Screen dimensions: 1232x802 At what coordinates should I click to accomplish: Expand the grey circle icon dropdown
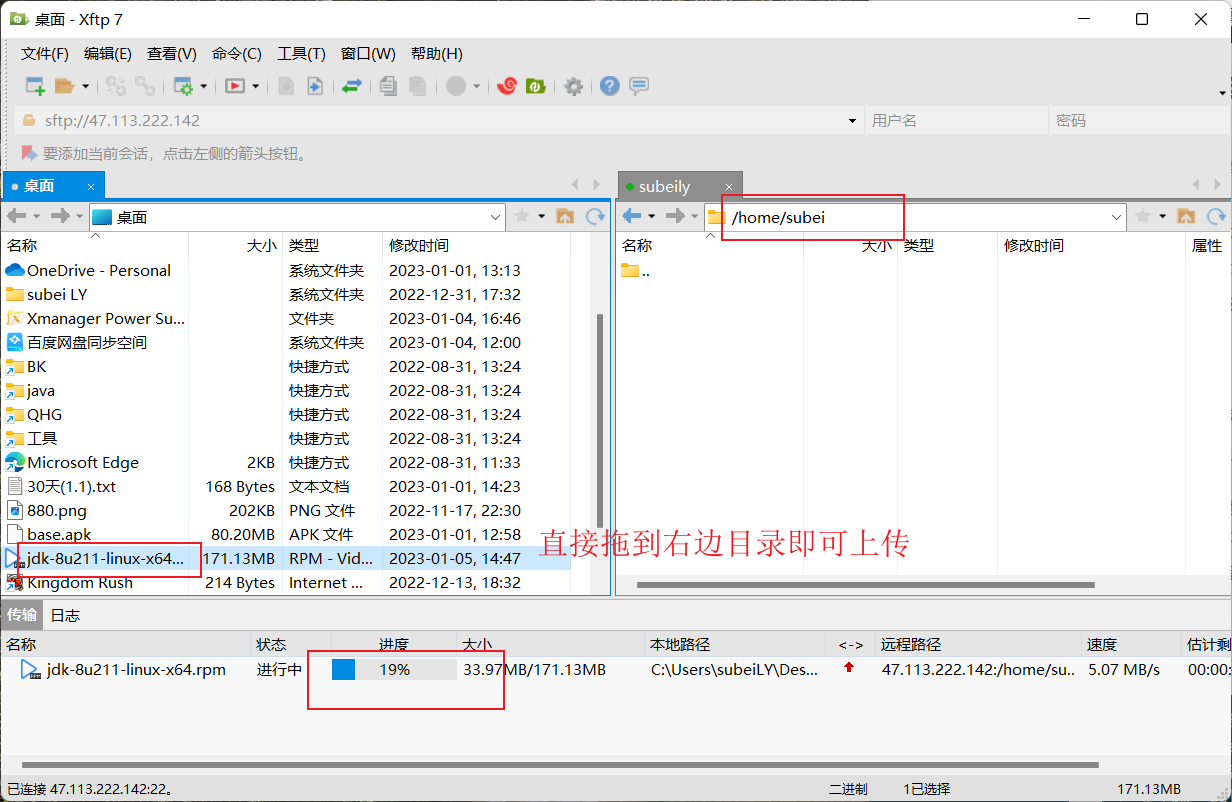[x=476, y=87]
